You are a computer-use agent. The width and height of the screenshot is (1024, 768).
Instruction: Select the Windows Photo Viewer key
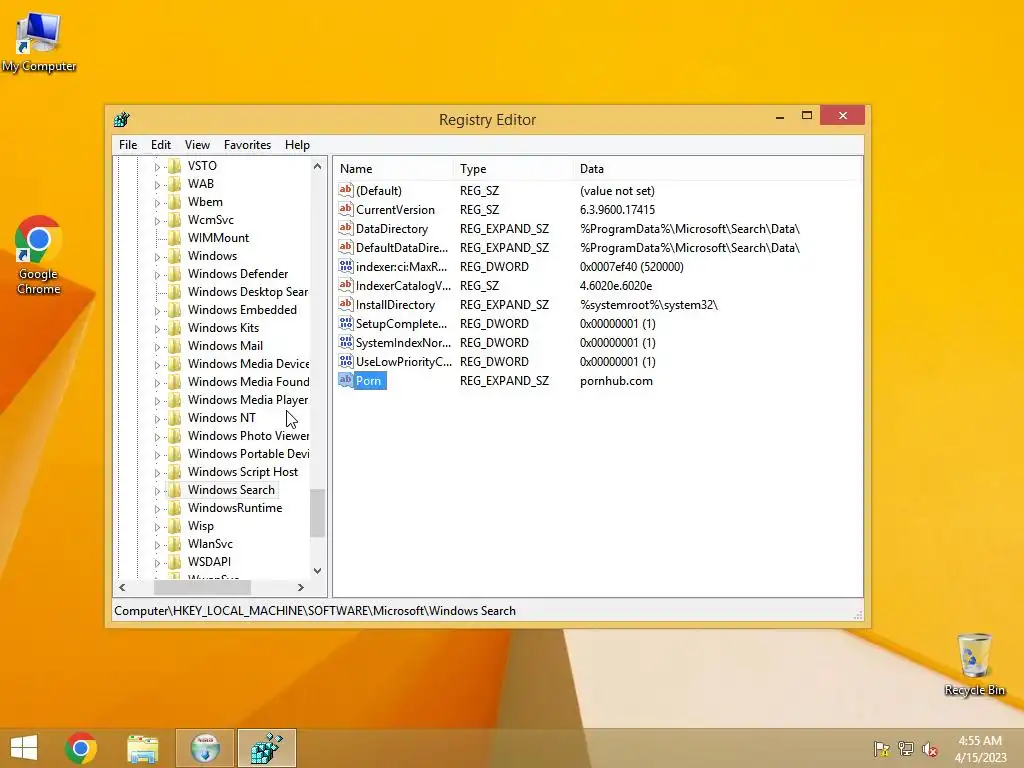248,436
